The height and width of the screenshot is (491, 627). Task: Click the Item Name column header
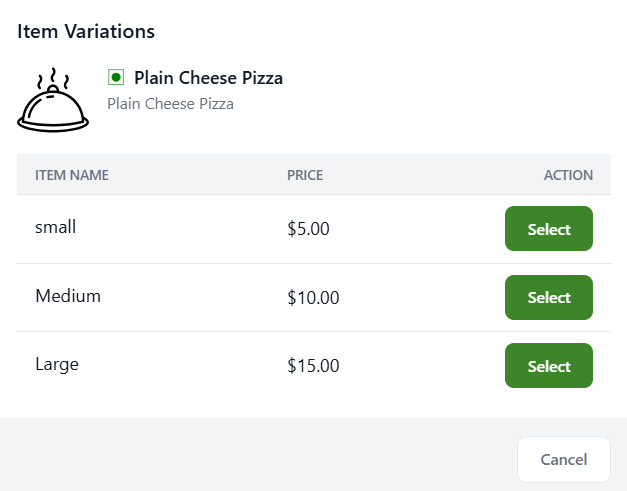pos(72,175)
